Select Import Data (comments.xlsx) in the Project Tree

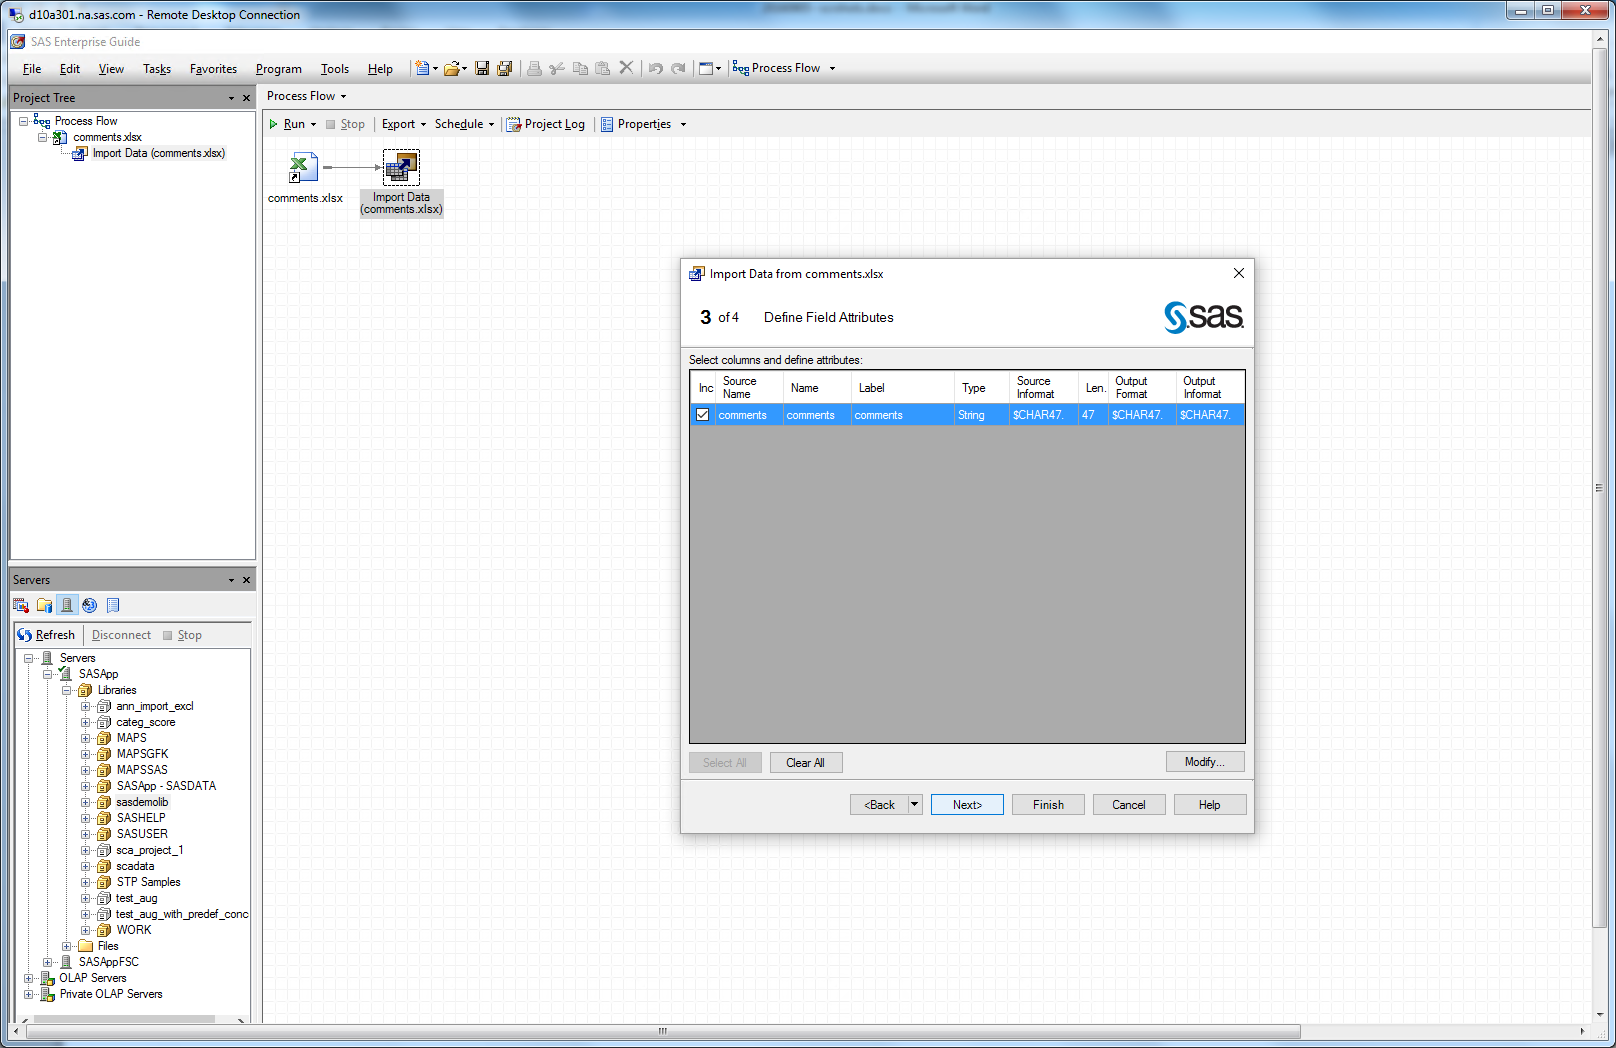(x=158, y=153)
